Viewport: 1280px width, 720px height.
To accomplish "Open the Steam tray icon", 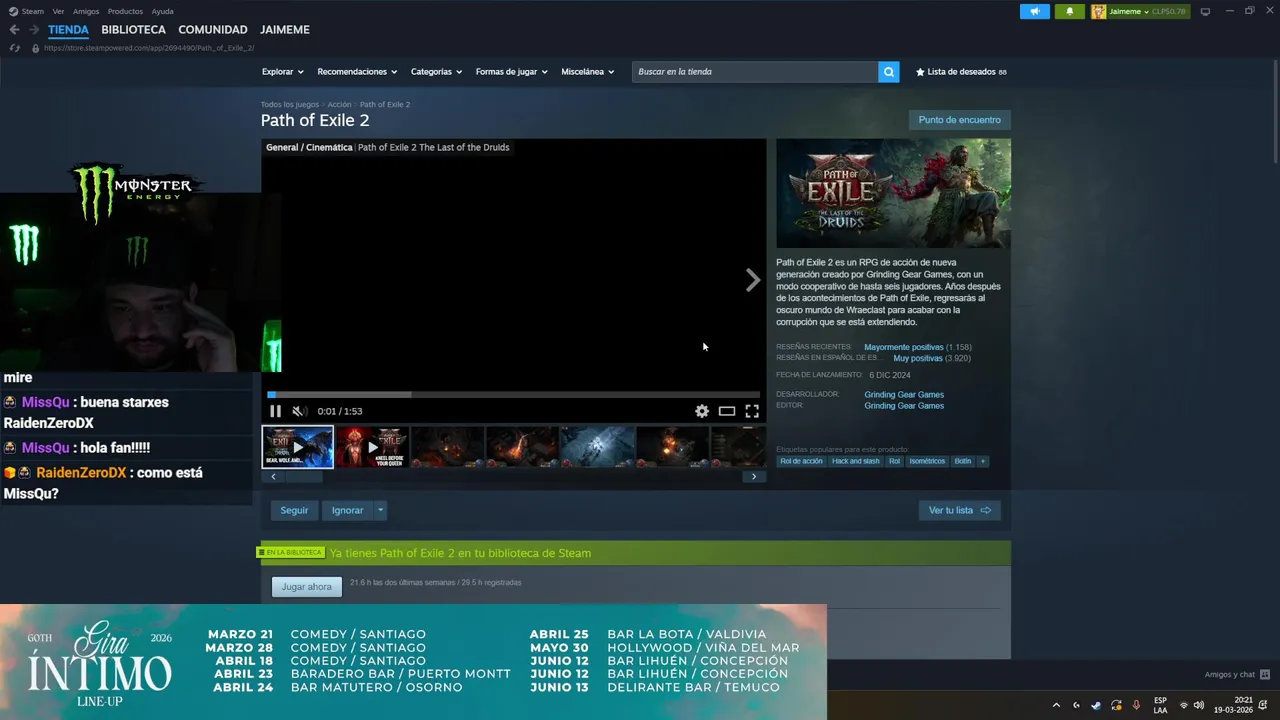I will coord(1096,705).
